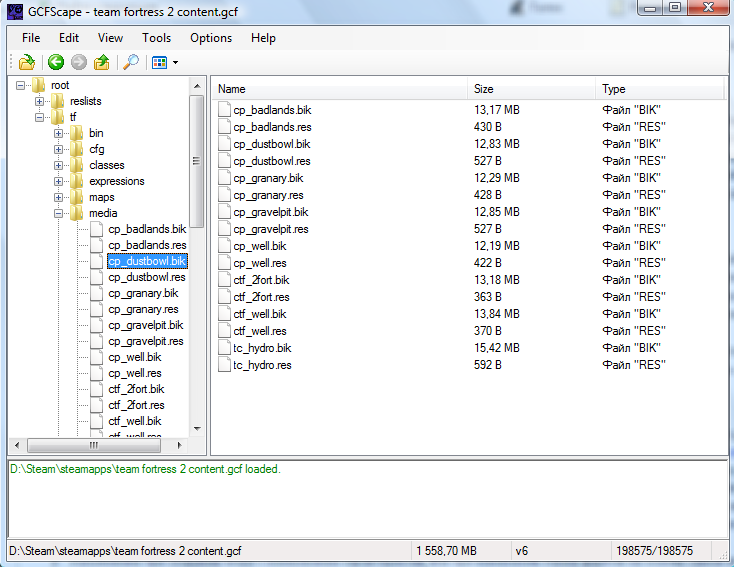734x567 pixels.
Task: Open the views dropdown arrow
Action: [x=176, y=63]
